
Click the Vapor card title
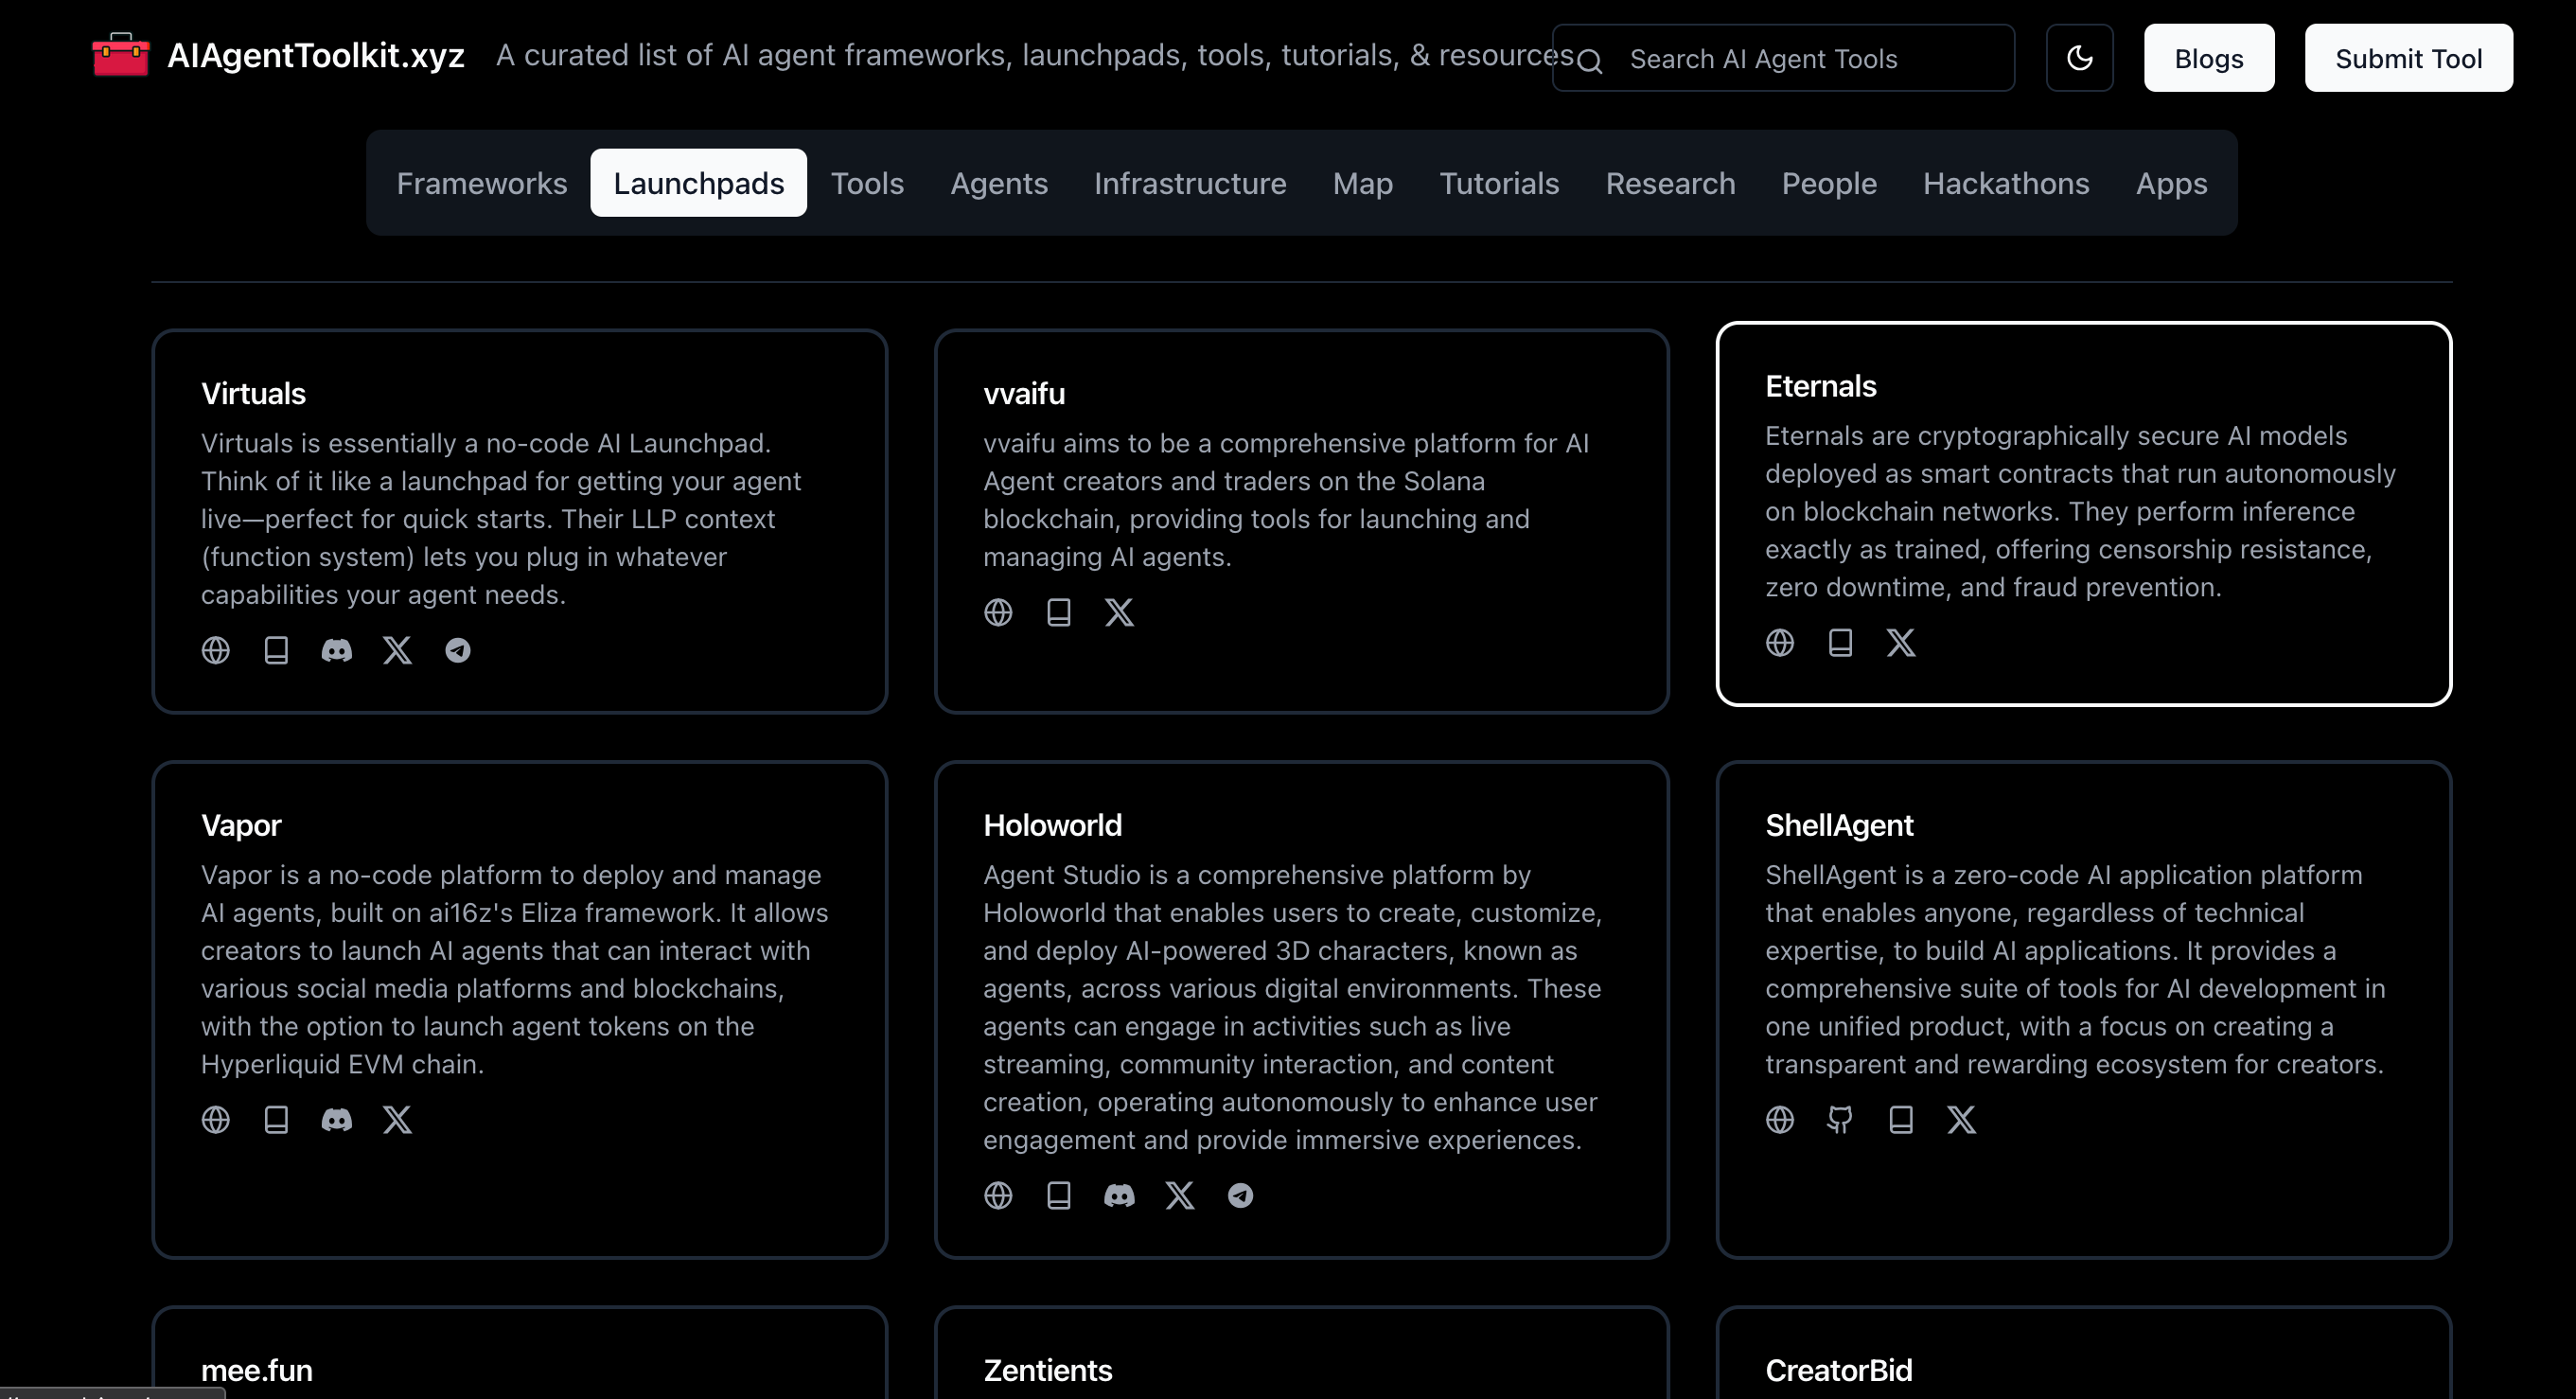(241, 825)
